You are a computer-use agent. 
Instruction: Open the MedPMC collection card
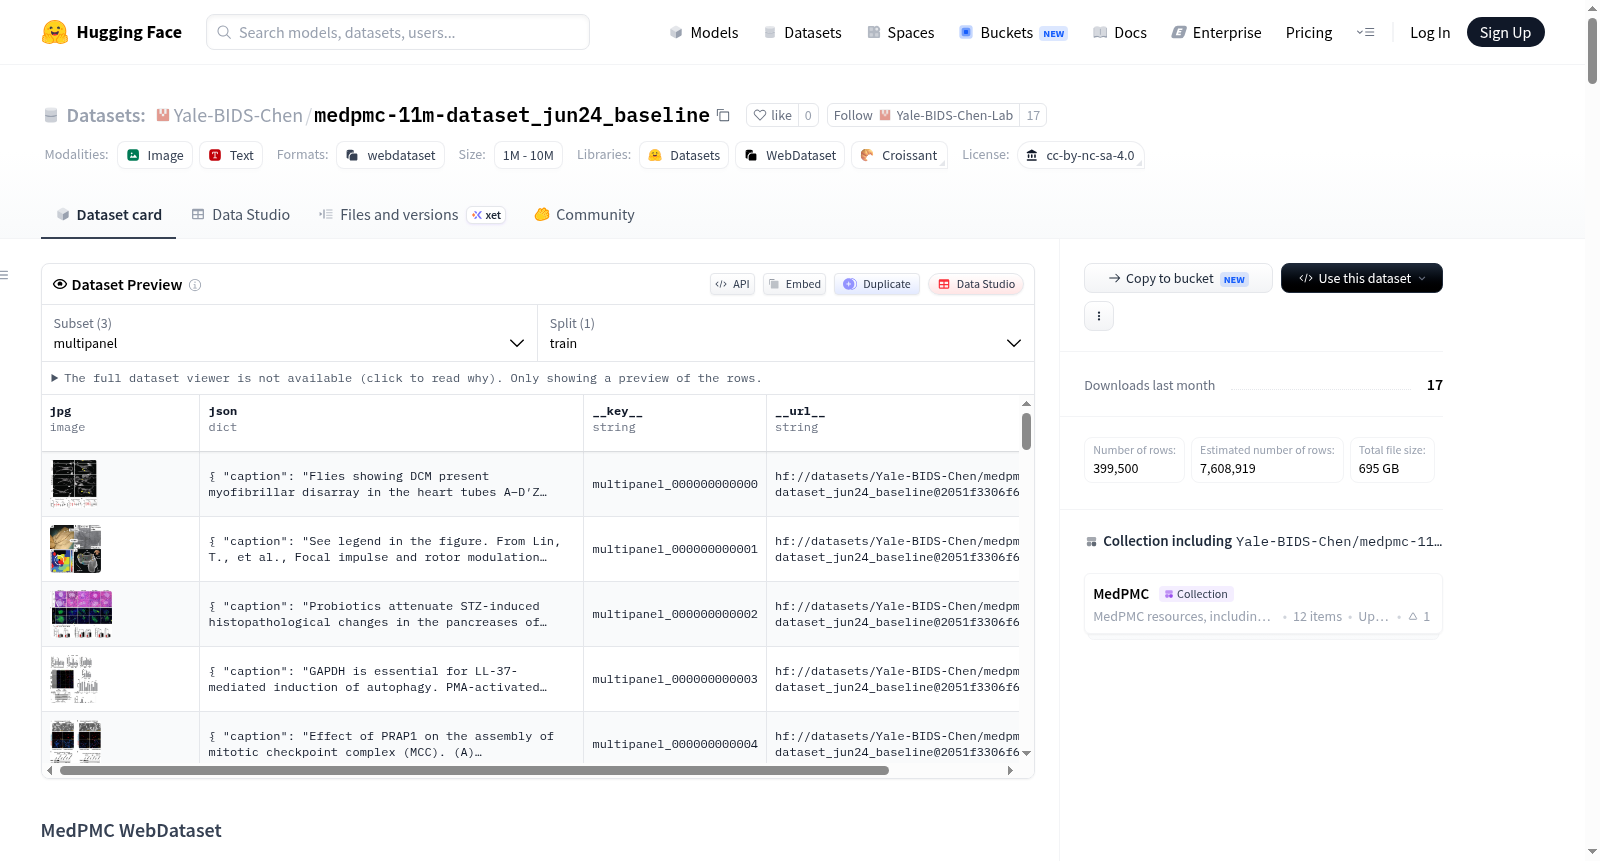point(1263,604)
